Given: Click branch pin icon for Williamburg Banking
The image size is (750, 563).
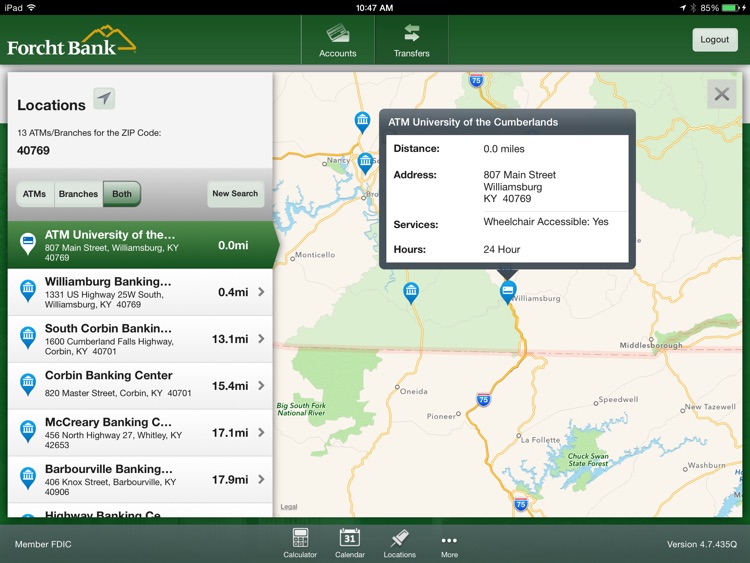Looking at the screenshot, I should point(28,291).
